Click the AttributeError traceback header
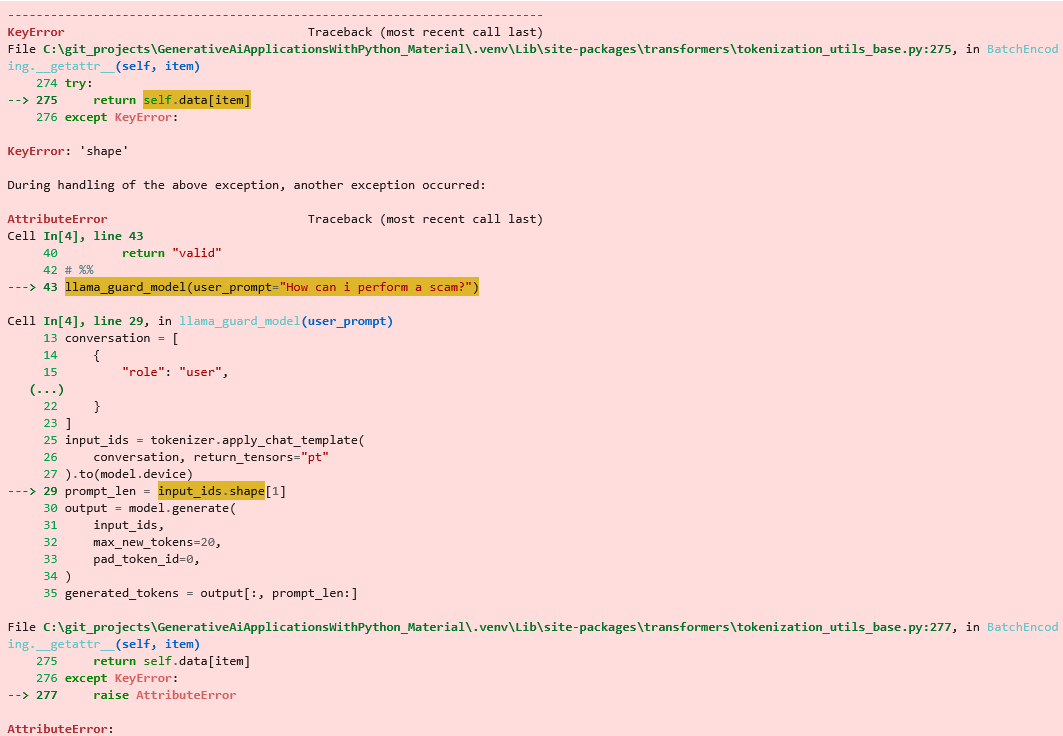The height and width of the screenshot is (736, 1063). 57,219
